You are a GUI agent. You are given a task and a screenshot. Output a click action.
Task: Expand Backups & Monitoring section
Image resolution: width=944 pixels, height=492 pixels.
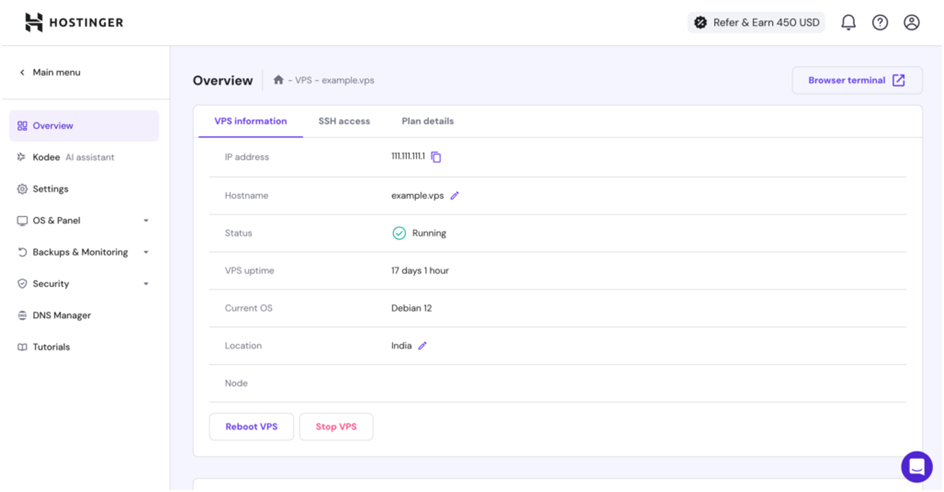[x=84, y=252]
